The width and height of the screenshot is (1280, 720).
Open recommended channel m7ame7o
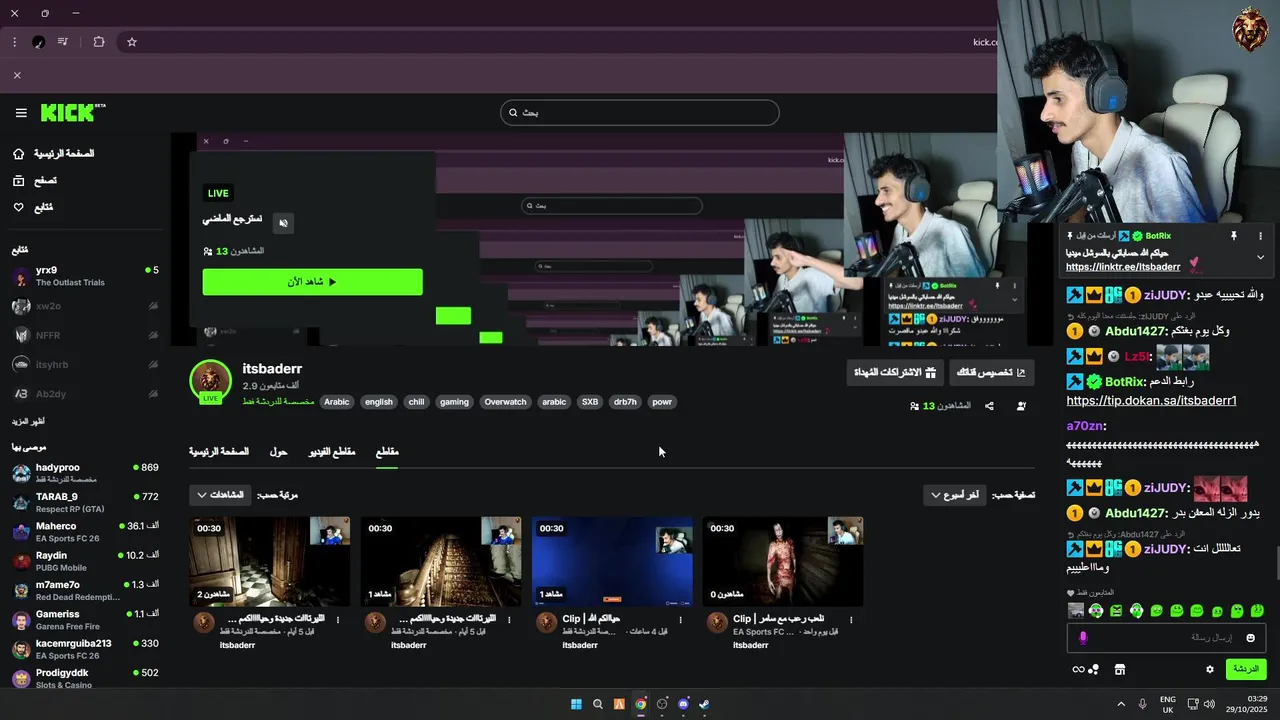[85, 590]
